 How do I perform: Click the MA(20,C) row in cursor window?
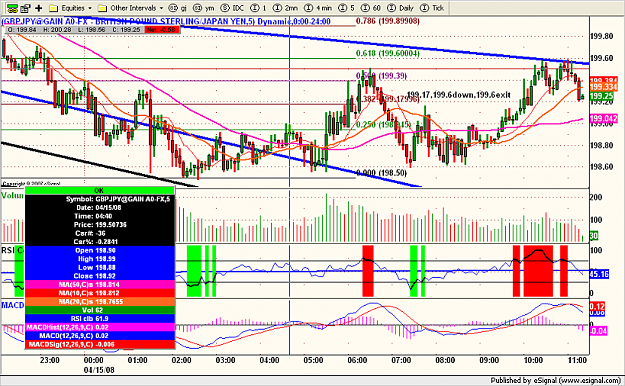point(100,301)
